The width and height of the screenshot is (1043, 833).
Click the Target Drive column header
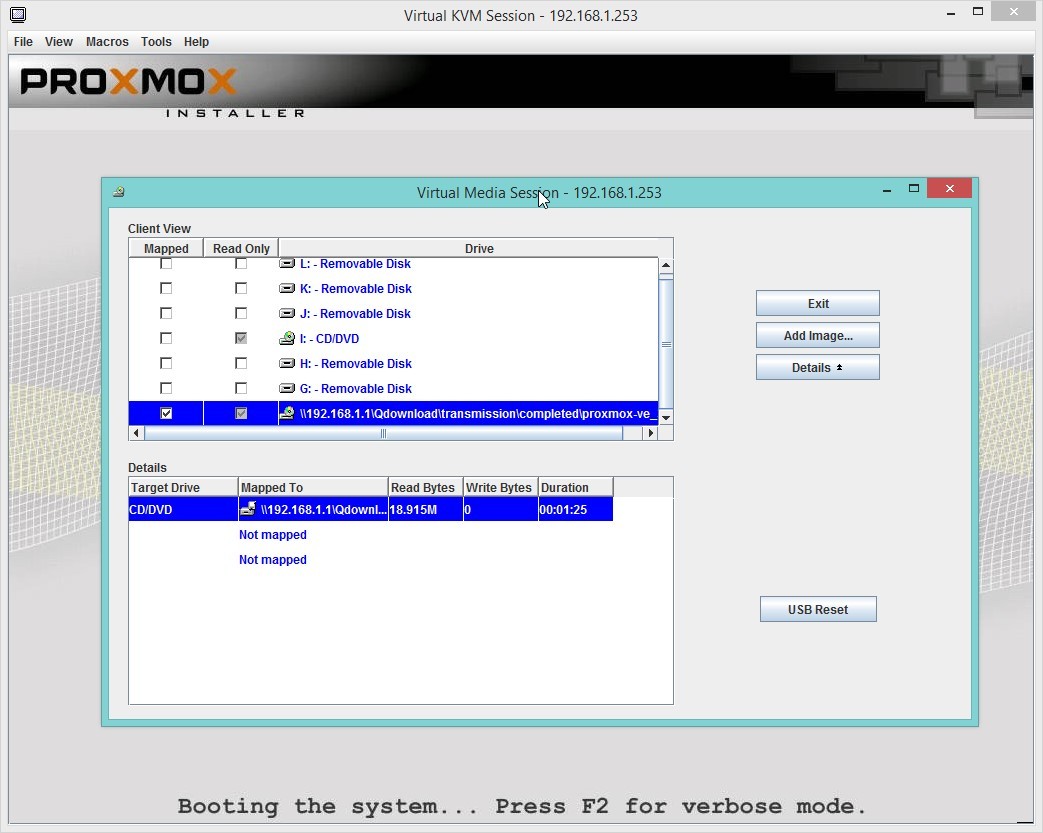183,487
